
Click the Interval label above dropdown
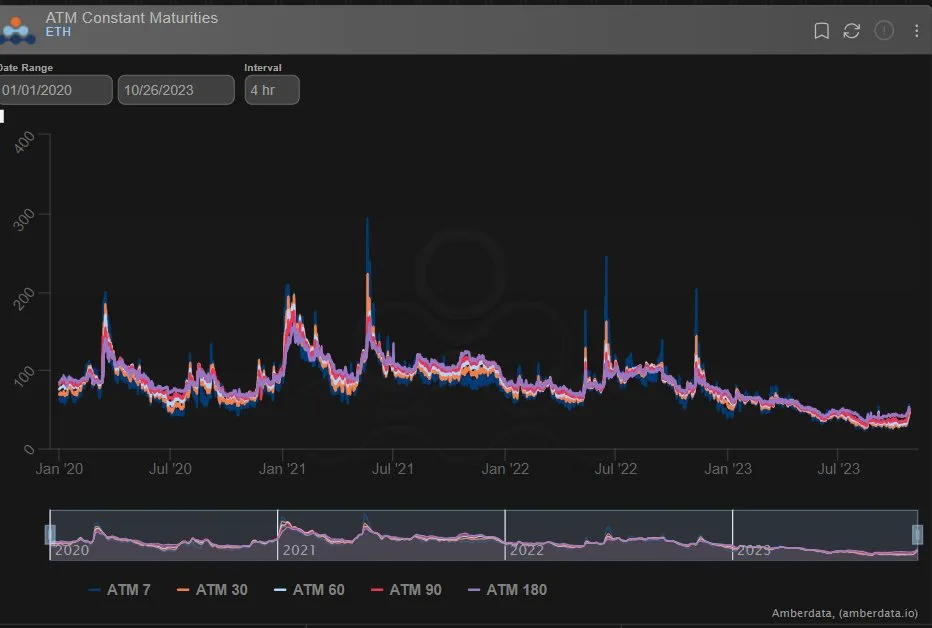click(x=263, y=68)
